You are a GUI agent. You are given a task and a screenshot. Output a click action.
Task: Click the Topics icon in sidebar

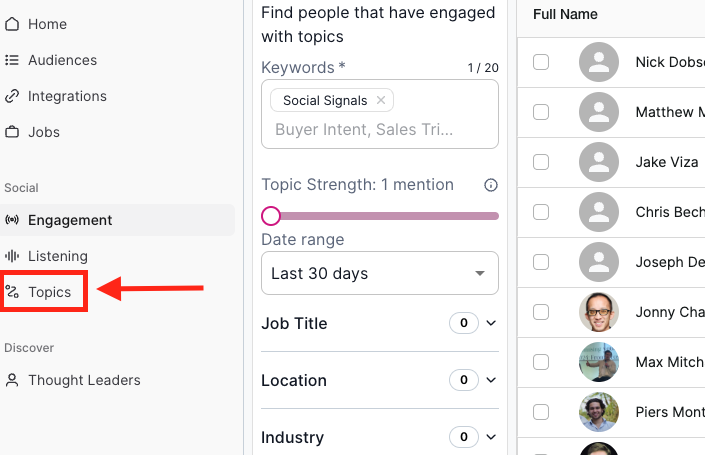coord(12,292)
